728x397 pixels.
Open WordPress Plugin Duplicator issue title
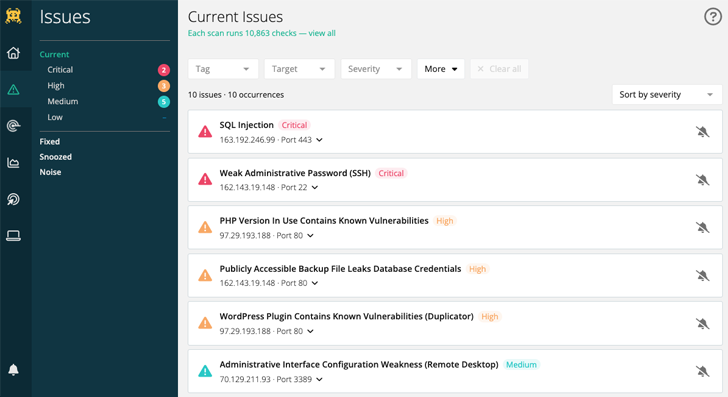tap(346, 316)
